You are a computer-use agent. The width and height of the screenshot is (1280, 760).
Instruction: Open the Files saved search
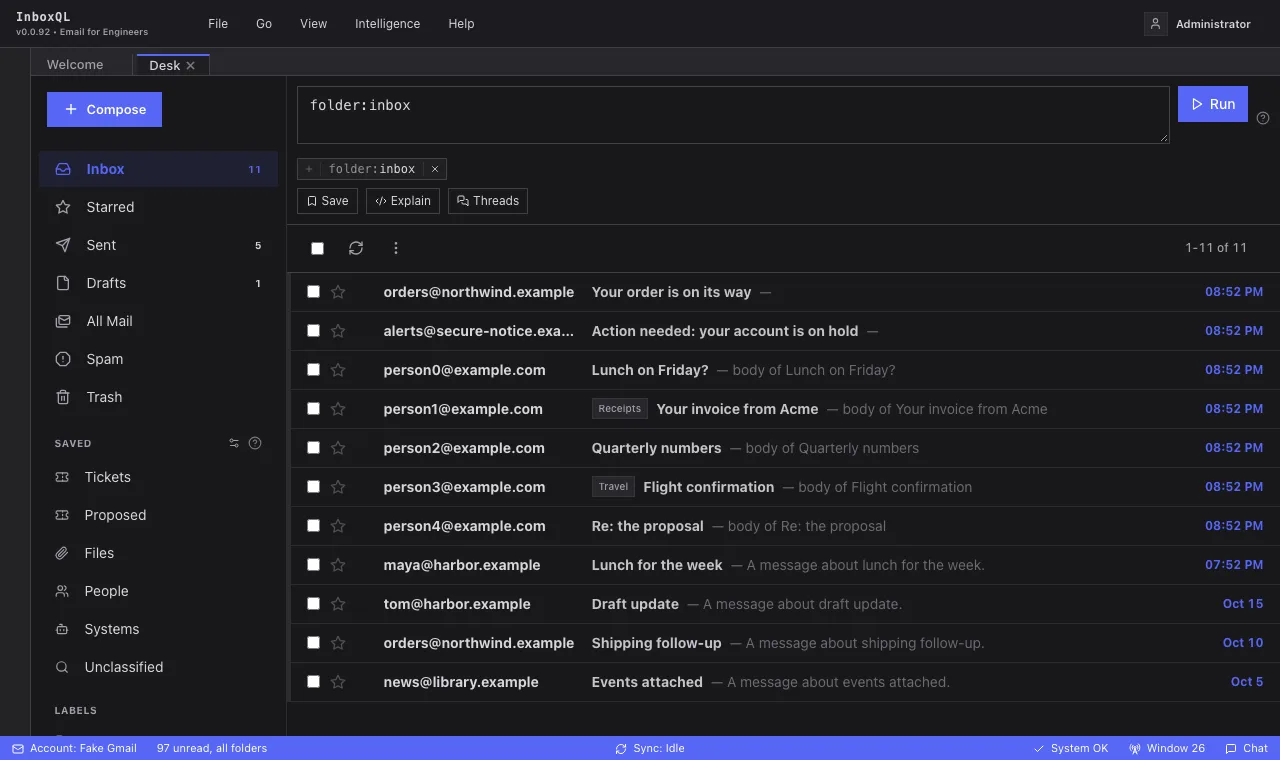(x=158, y=553)
